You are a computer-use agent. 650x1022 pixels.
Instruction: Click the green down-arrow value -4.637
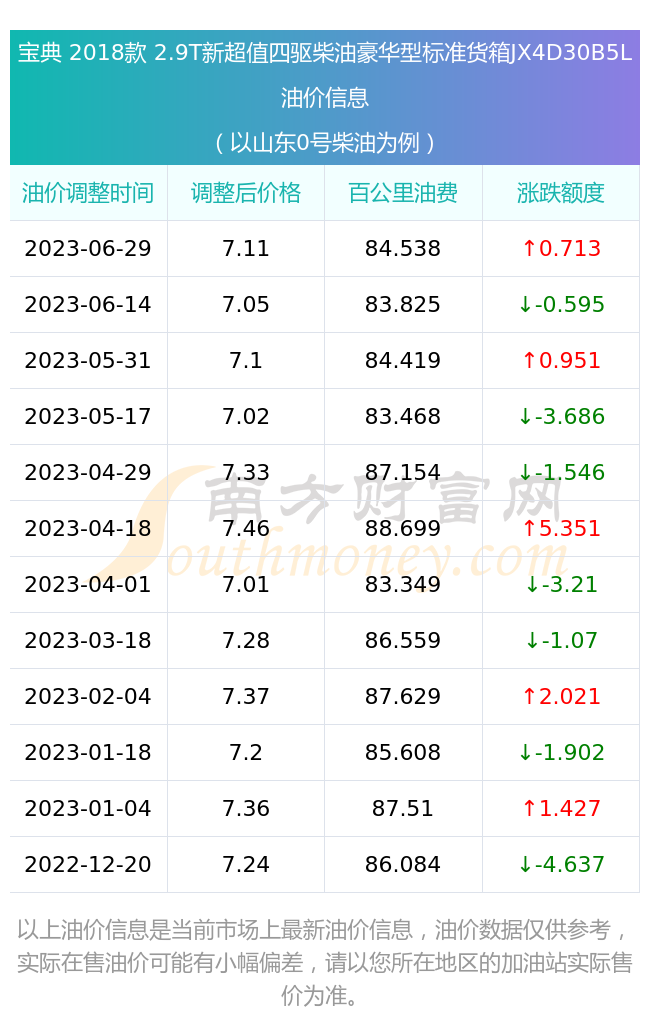[x=561, y=864]
